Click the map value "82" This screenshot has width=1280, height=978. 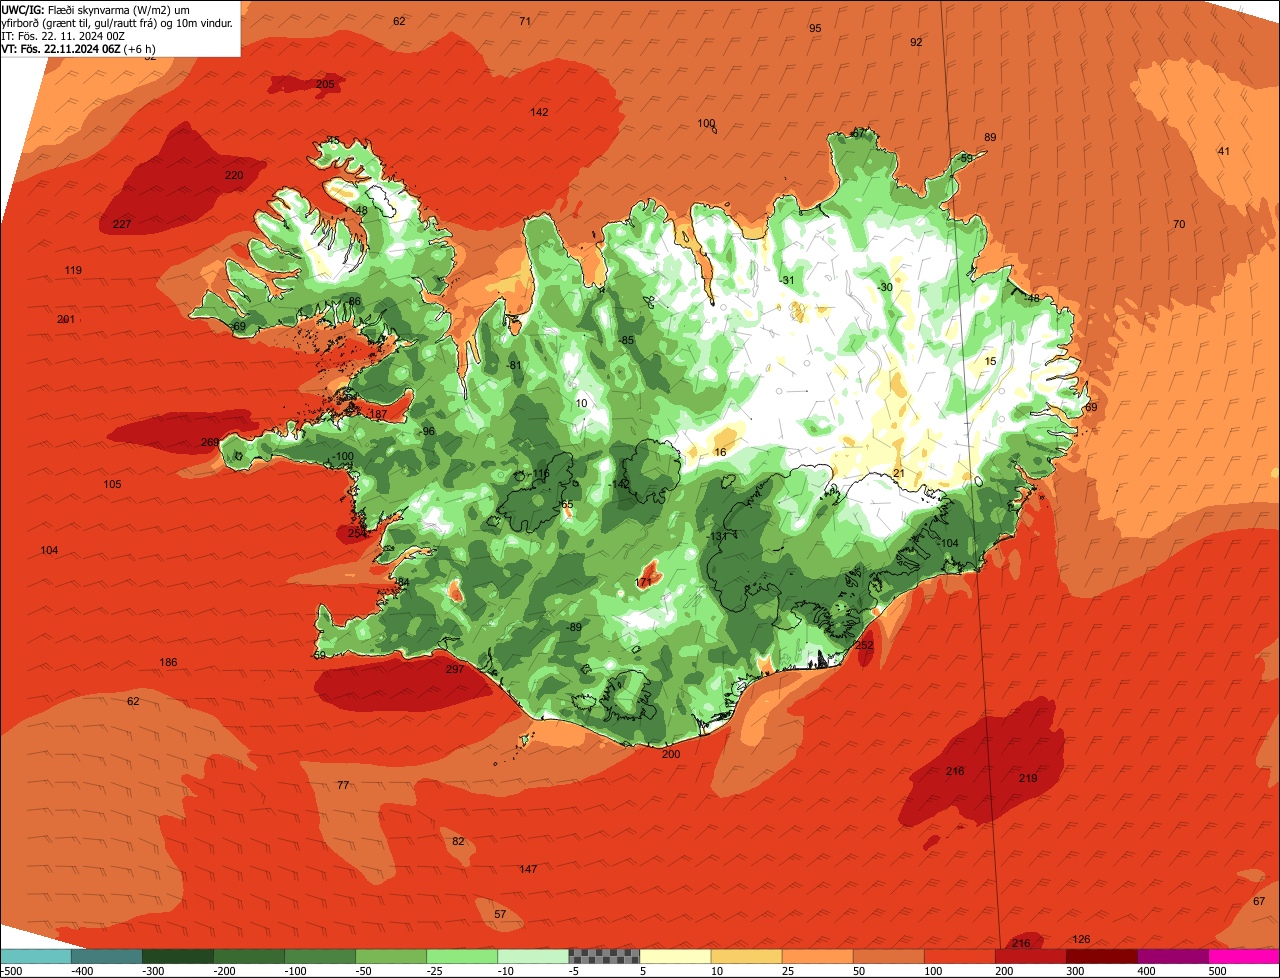click(458, 841)
